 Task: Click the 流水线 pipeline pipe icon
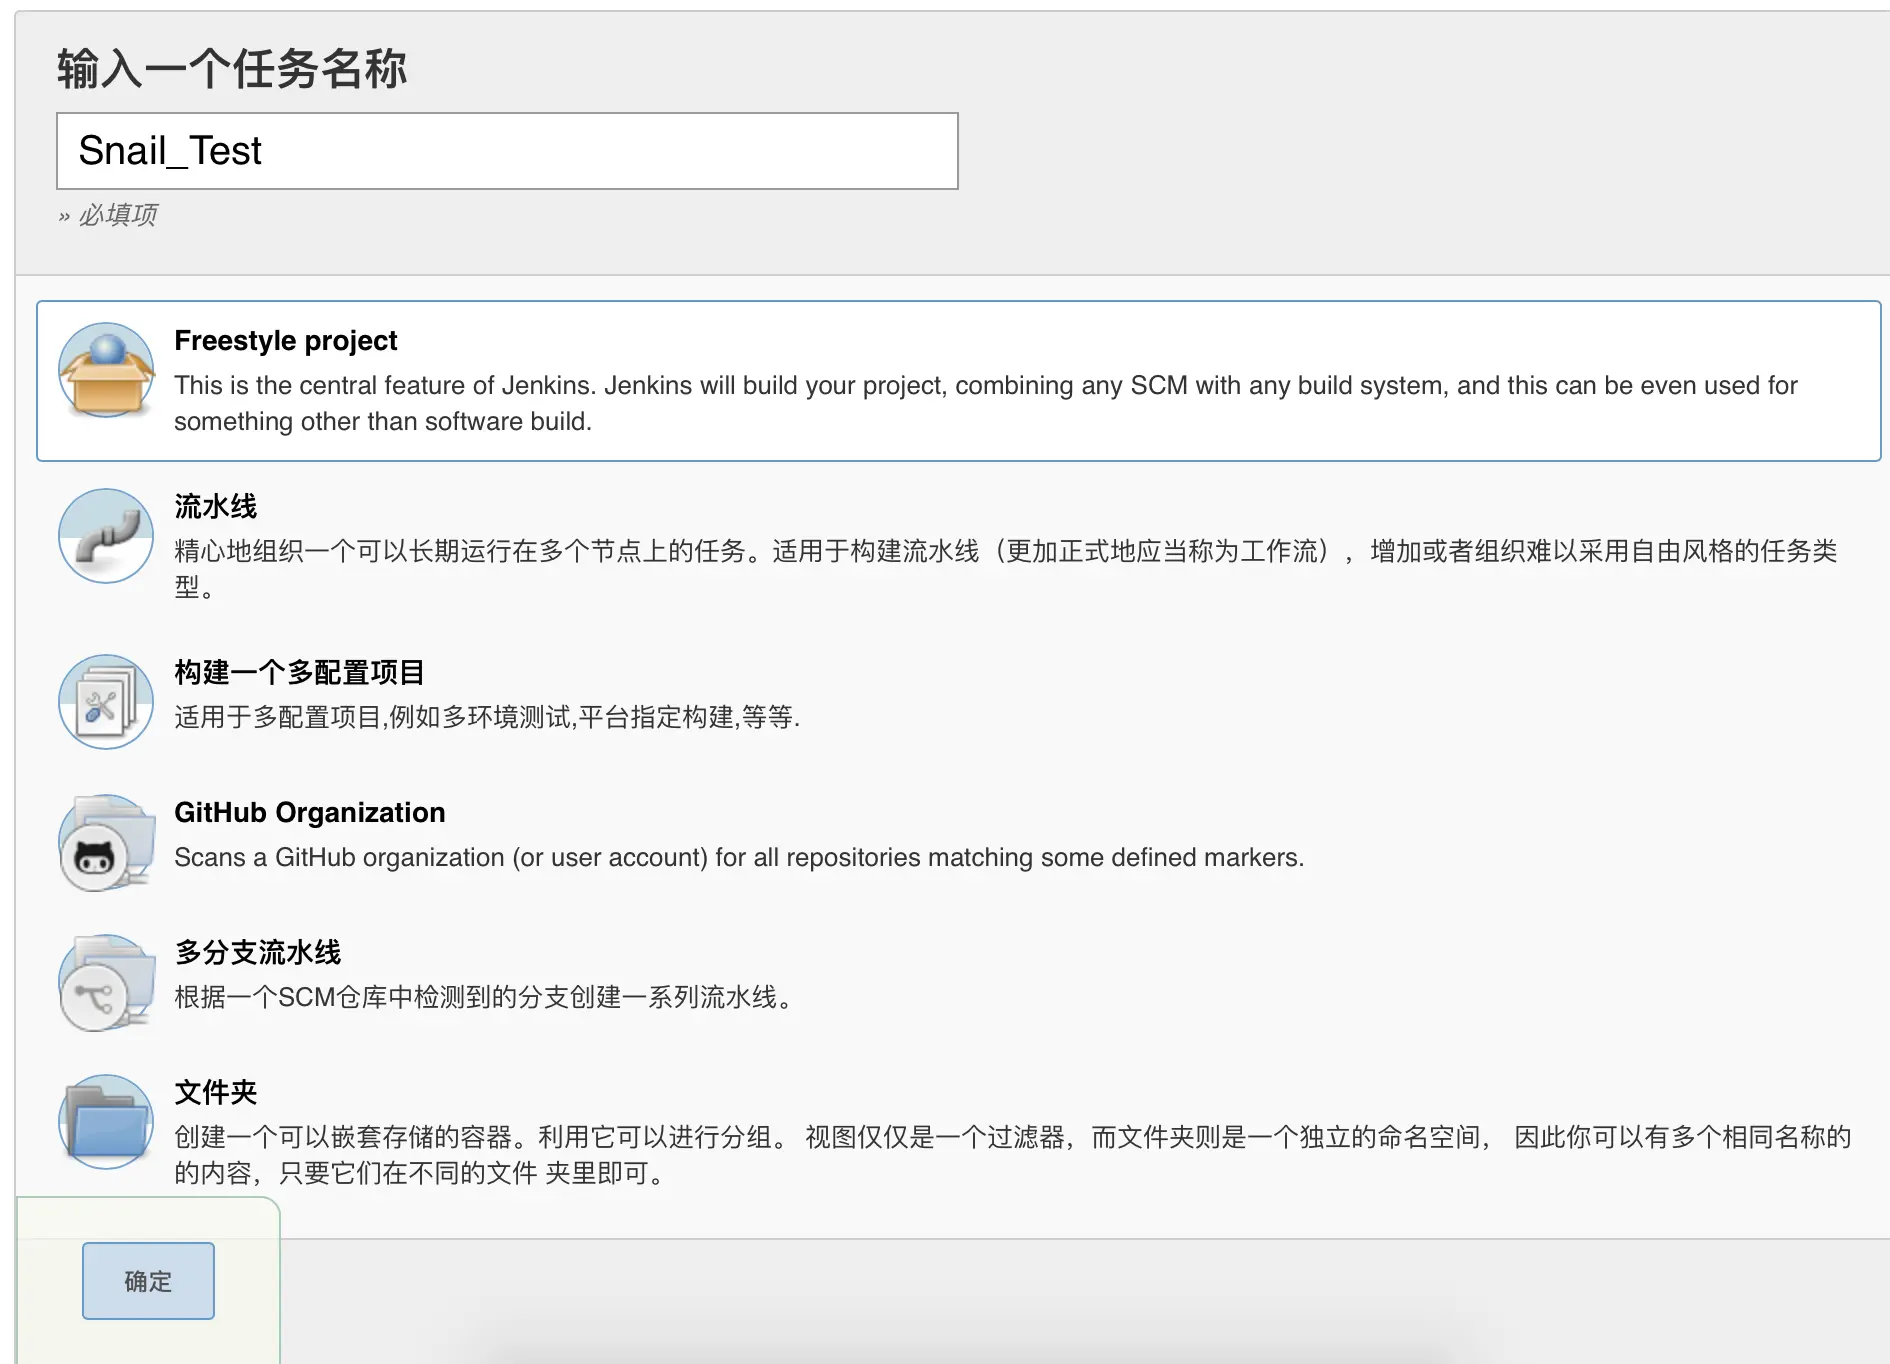click(106, 536)
